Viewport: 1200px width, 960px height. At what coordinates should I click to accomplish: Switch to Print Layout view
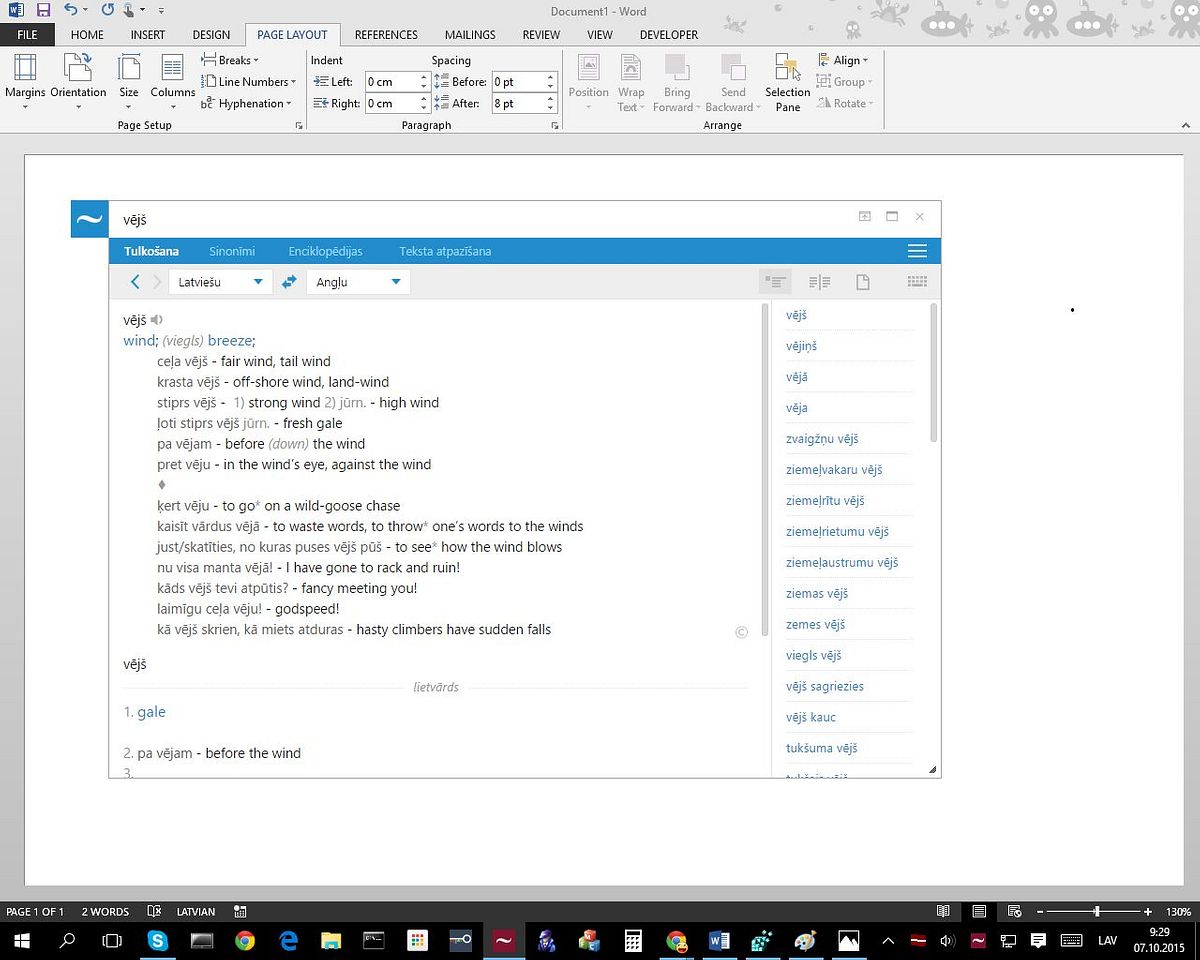(x=979, y=911)
